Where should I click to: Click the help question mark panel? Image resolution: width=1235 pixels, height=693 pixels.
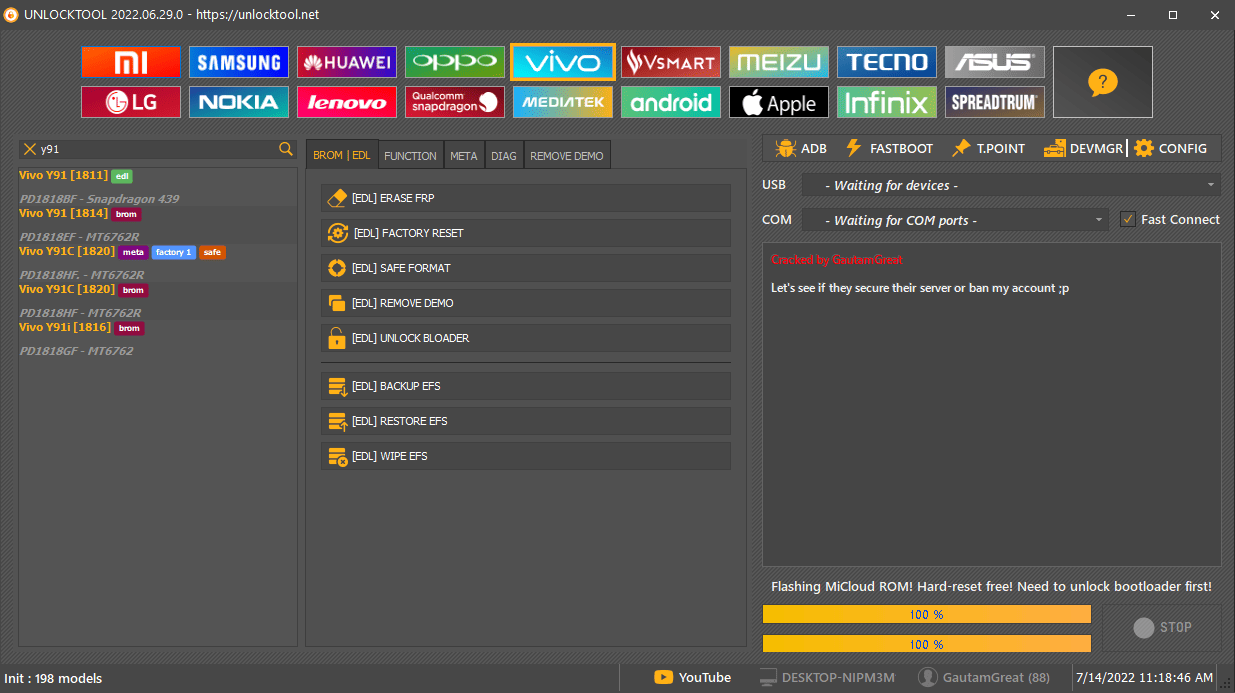click(1102, 82)
